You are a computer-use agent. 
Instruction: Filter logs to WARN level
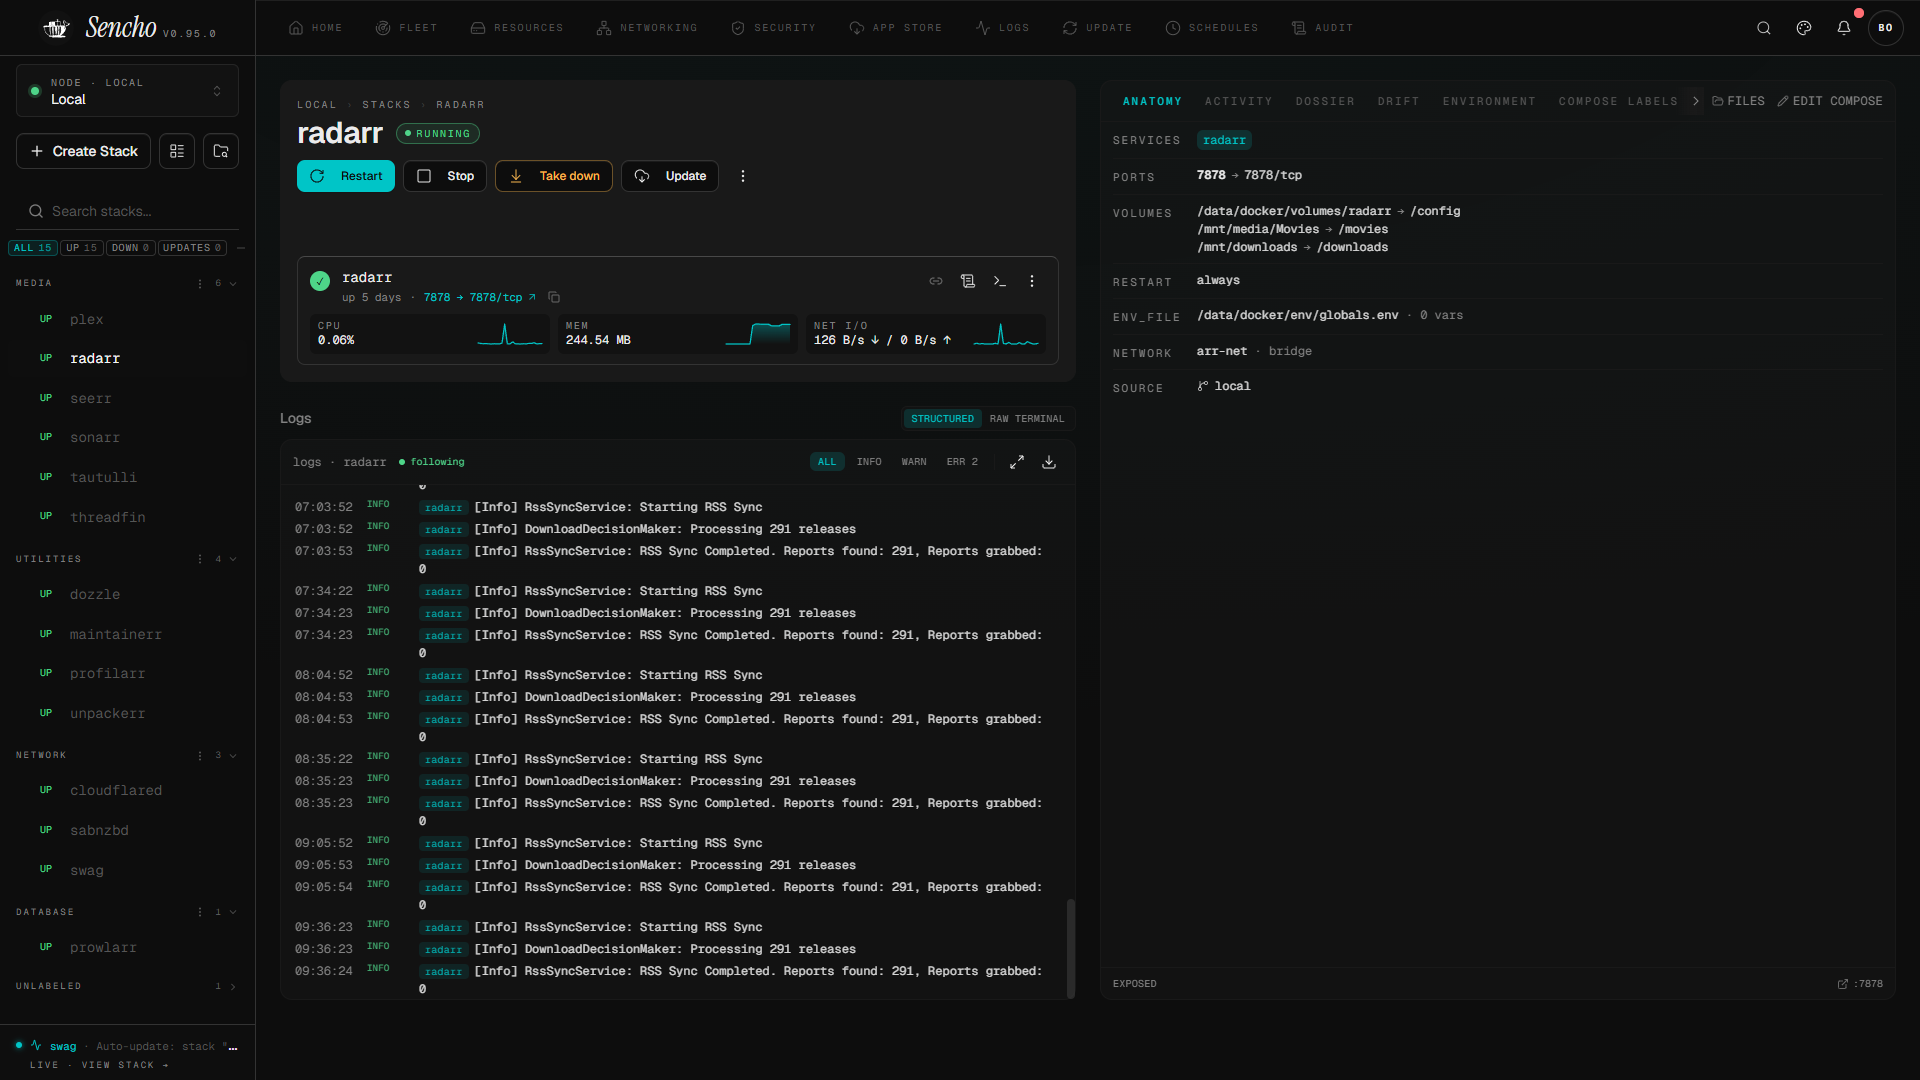coord(914,462)
